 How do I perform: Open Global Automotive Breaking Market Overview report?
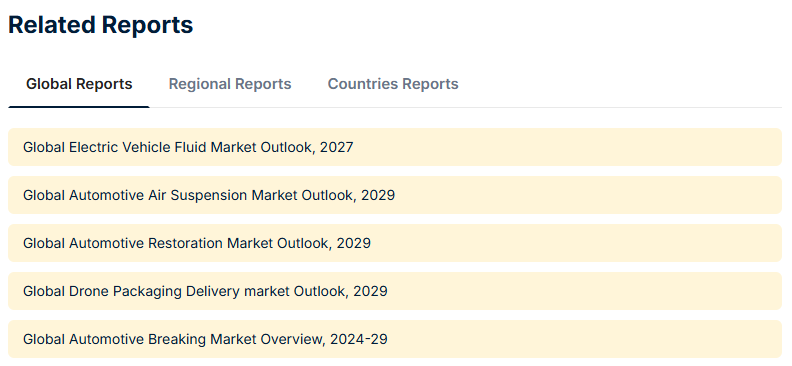(x=395, y=339)
